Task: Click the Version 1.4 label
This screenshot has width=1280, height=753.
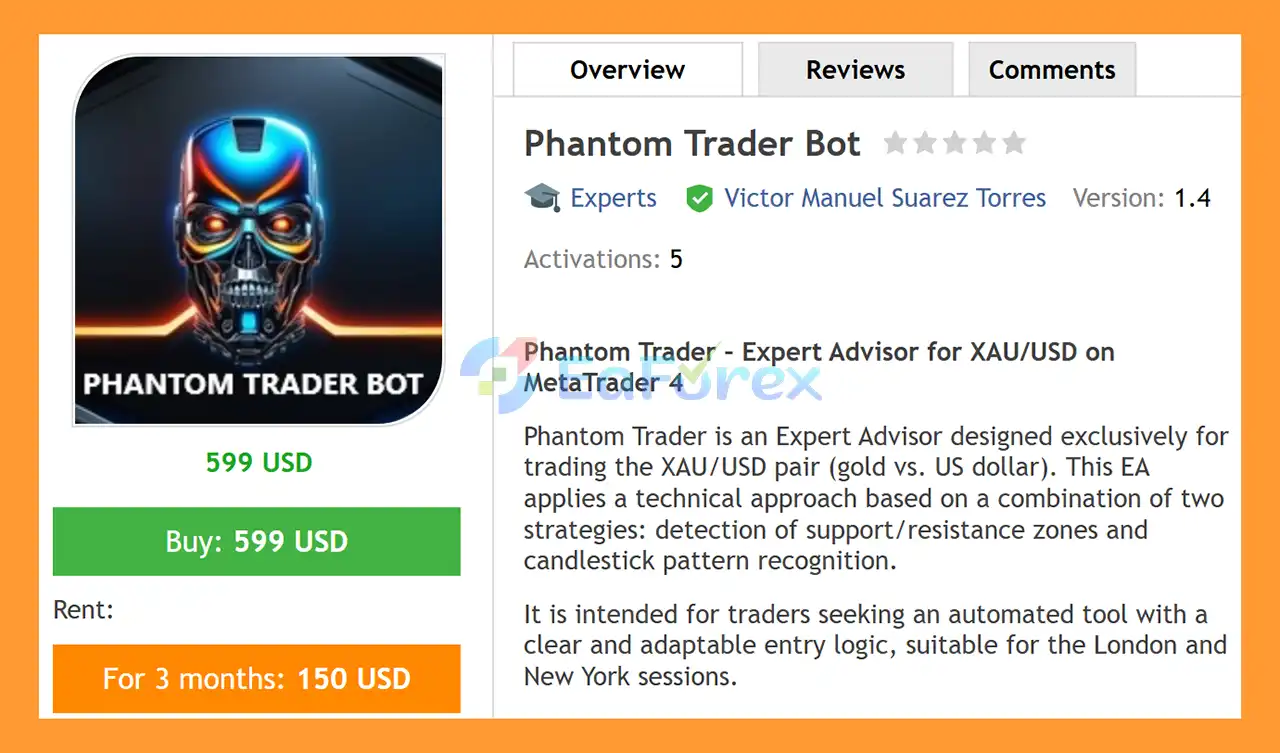Action: pyautogui.click(x=1141, y=198)
